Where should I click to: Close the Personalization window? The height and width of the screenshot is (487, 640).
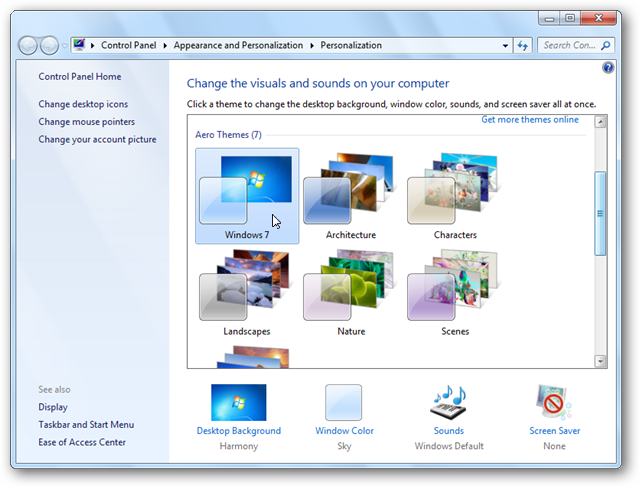598,18
